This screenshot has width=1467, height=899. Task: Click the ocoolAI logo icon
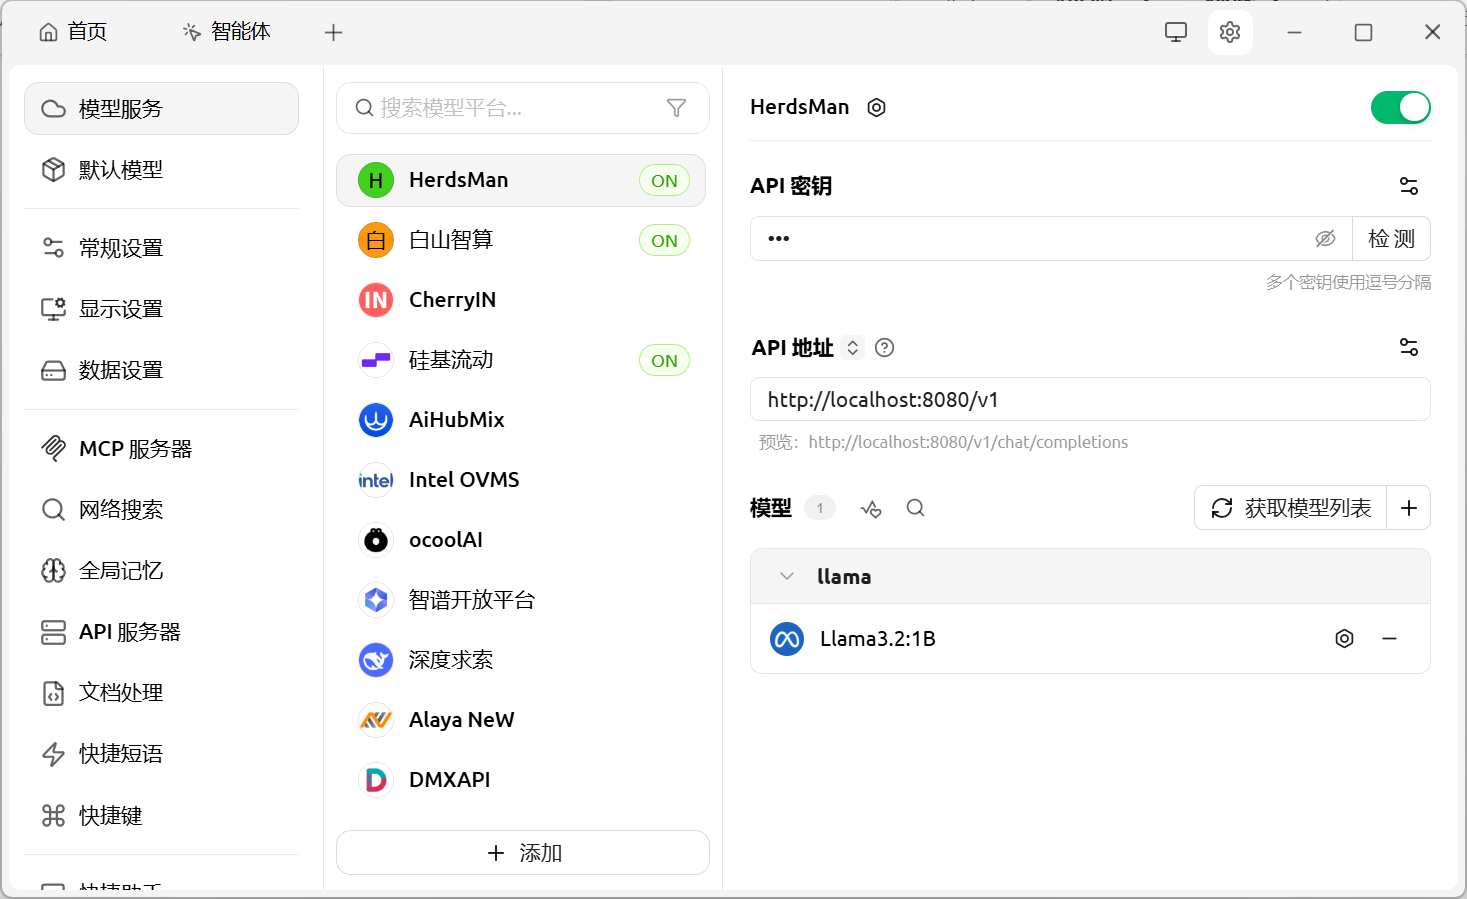(x=376, y=540)
